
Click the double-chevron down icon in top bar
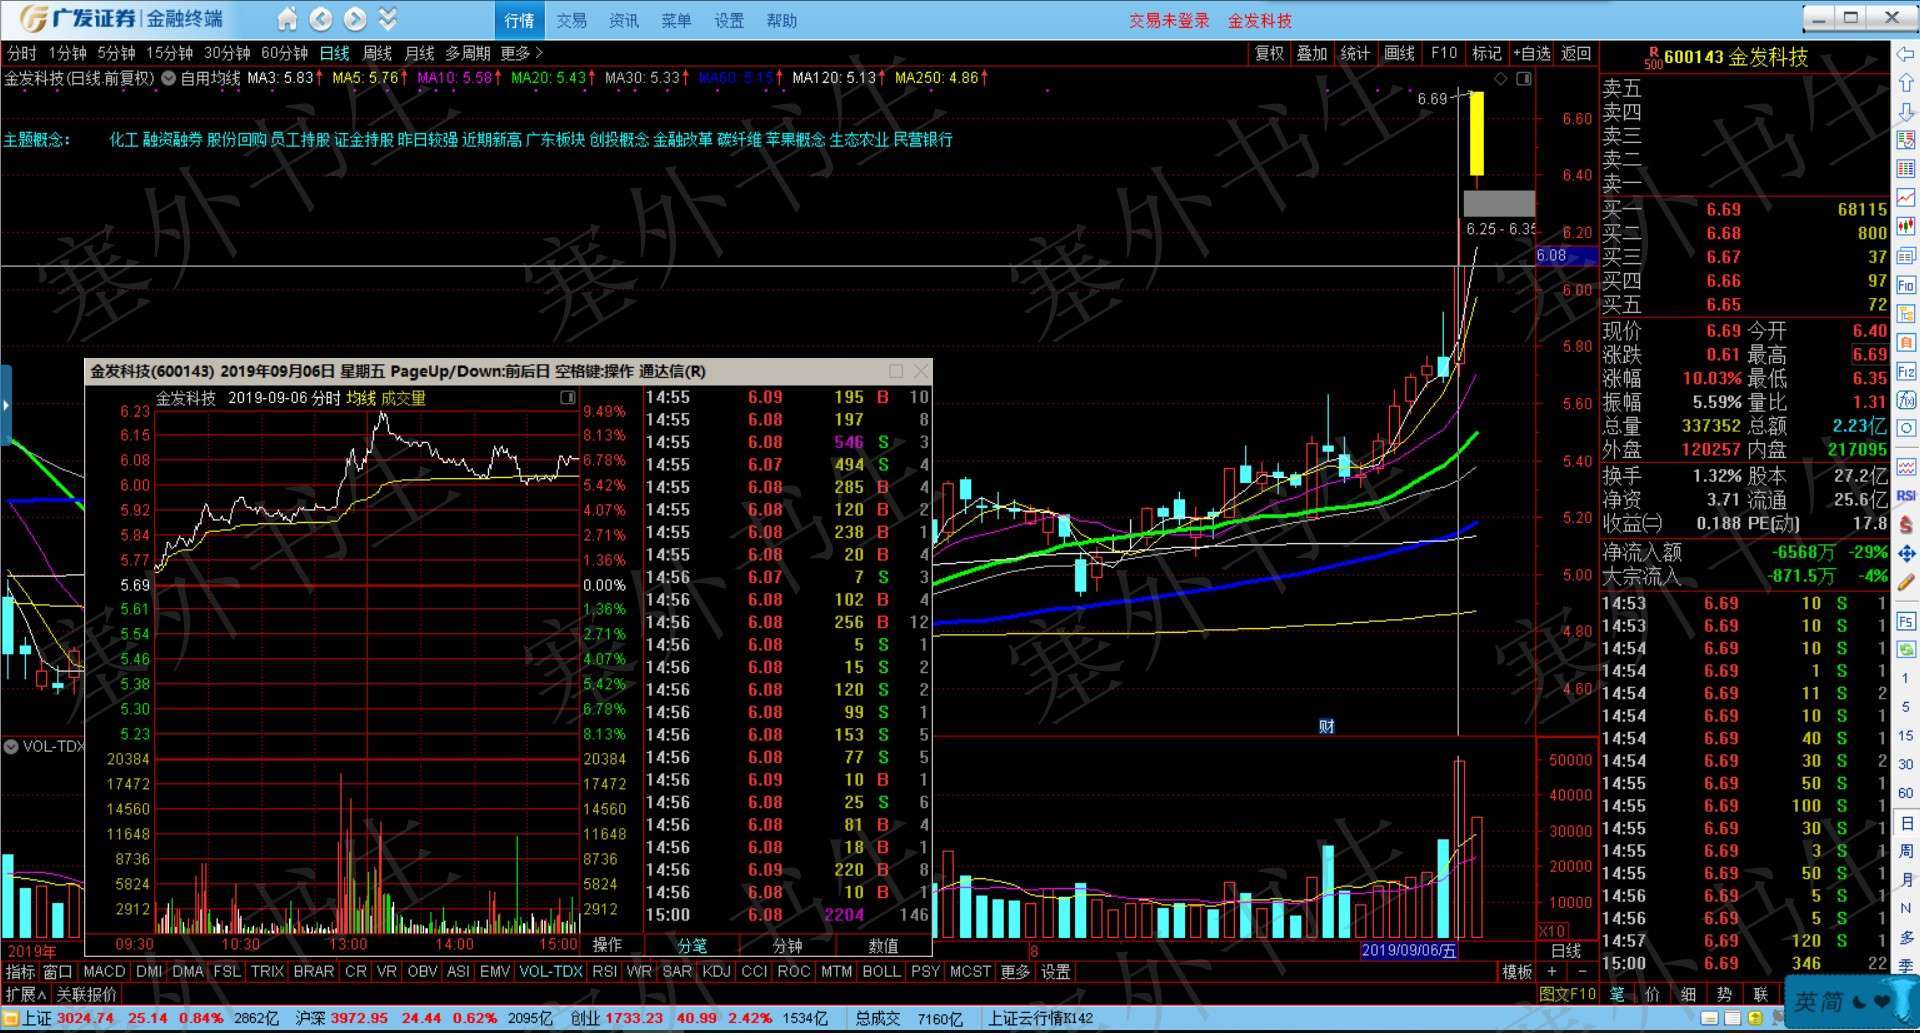tap(388, 19)
